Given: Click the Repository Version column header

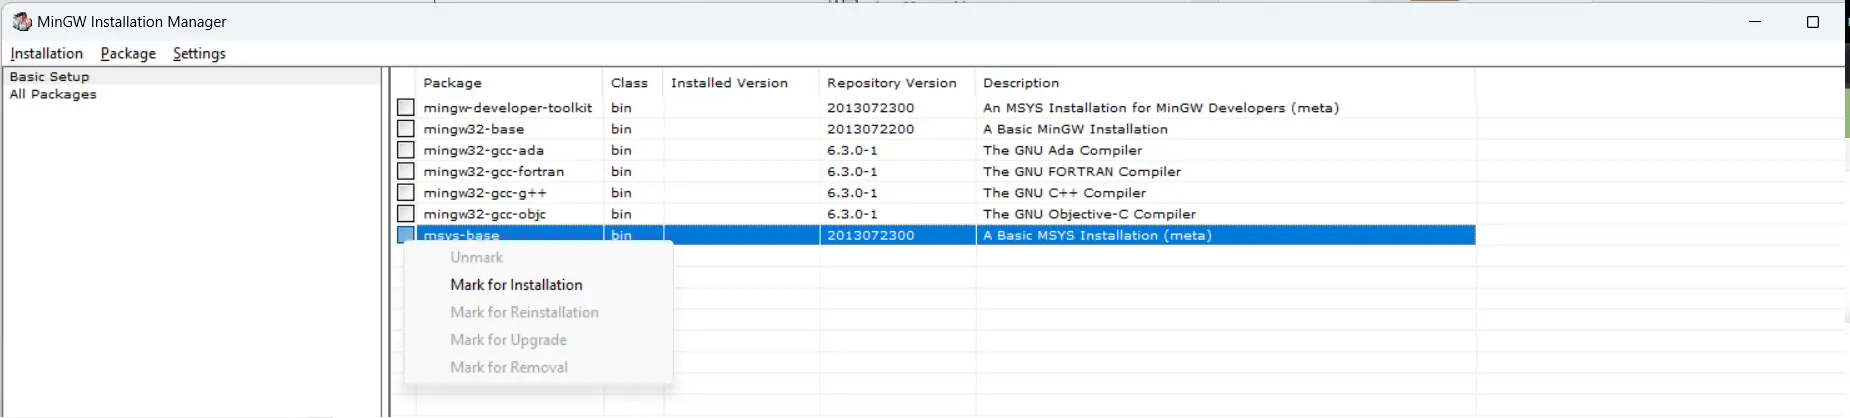Looking at the screenshot, I should (897, 83).
